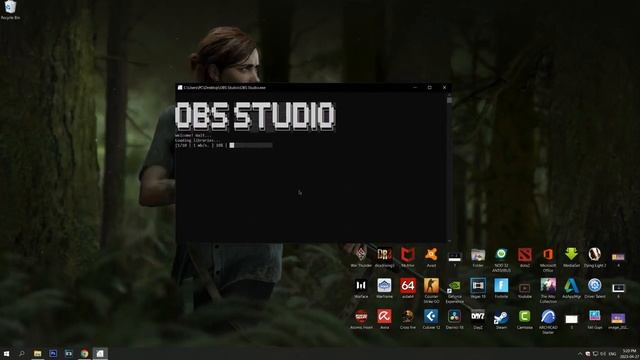Maximize the OBS Studio console window
Viewport: 640px width, 360px height.
pos(430,87)
